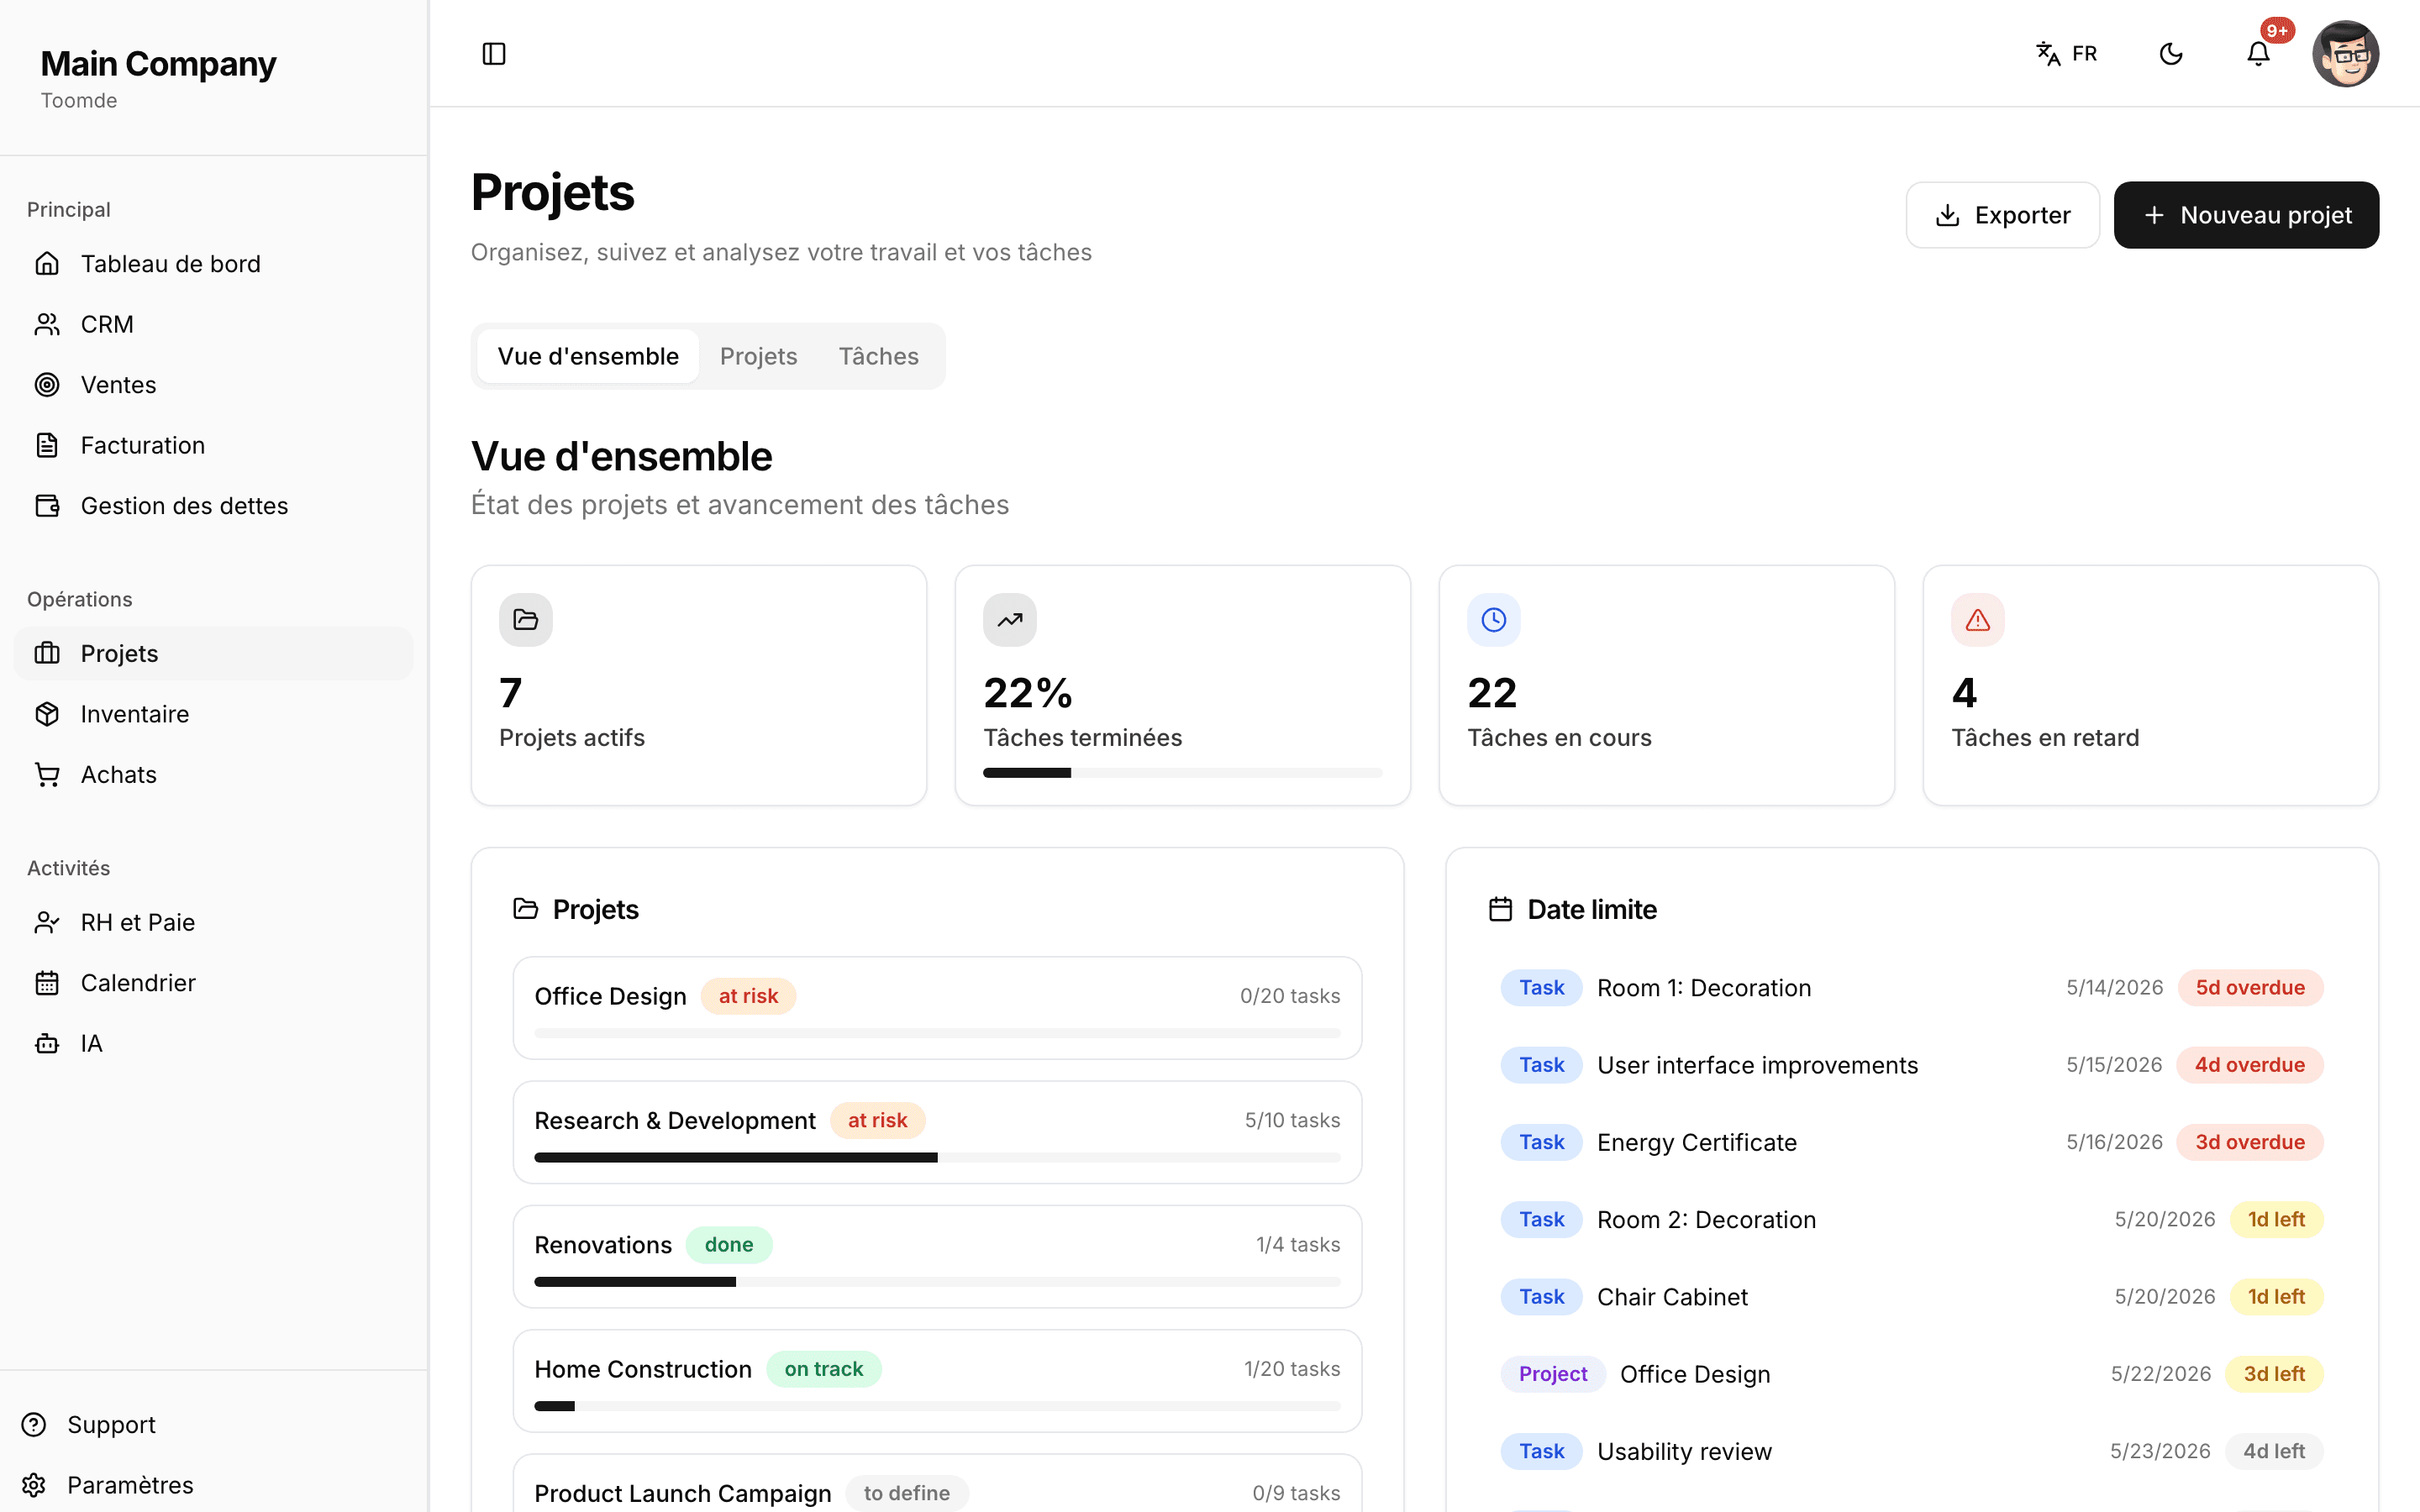Open FR language selector
Image resolution: width=2420 pixels, height=1512 pixels.
(2067, 54)
